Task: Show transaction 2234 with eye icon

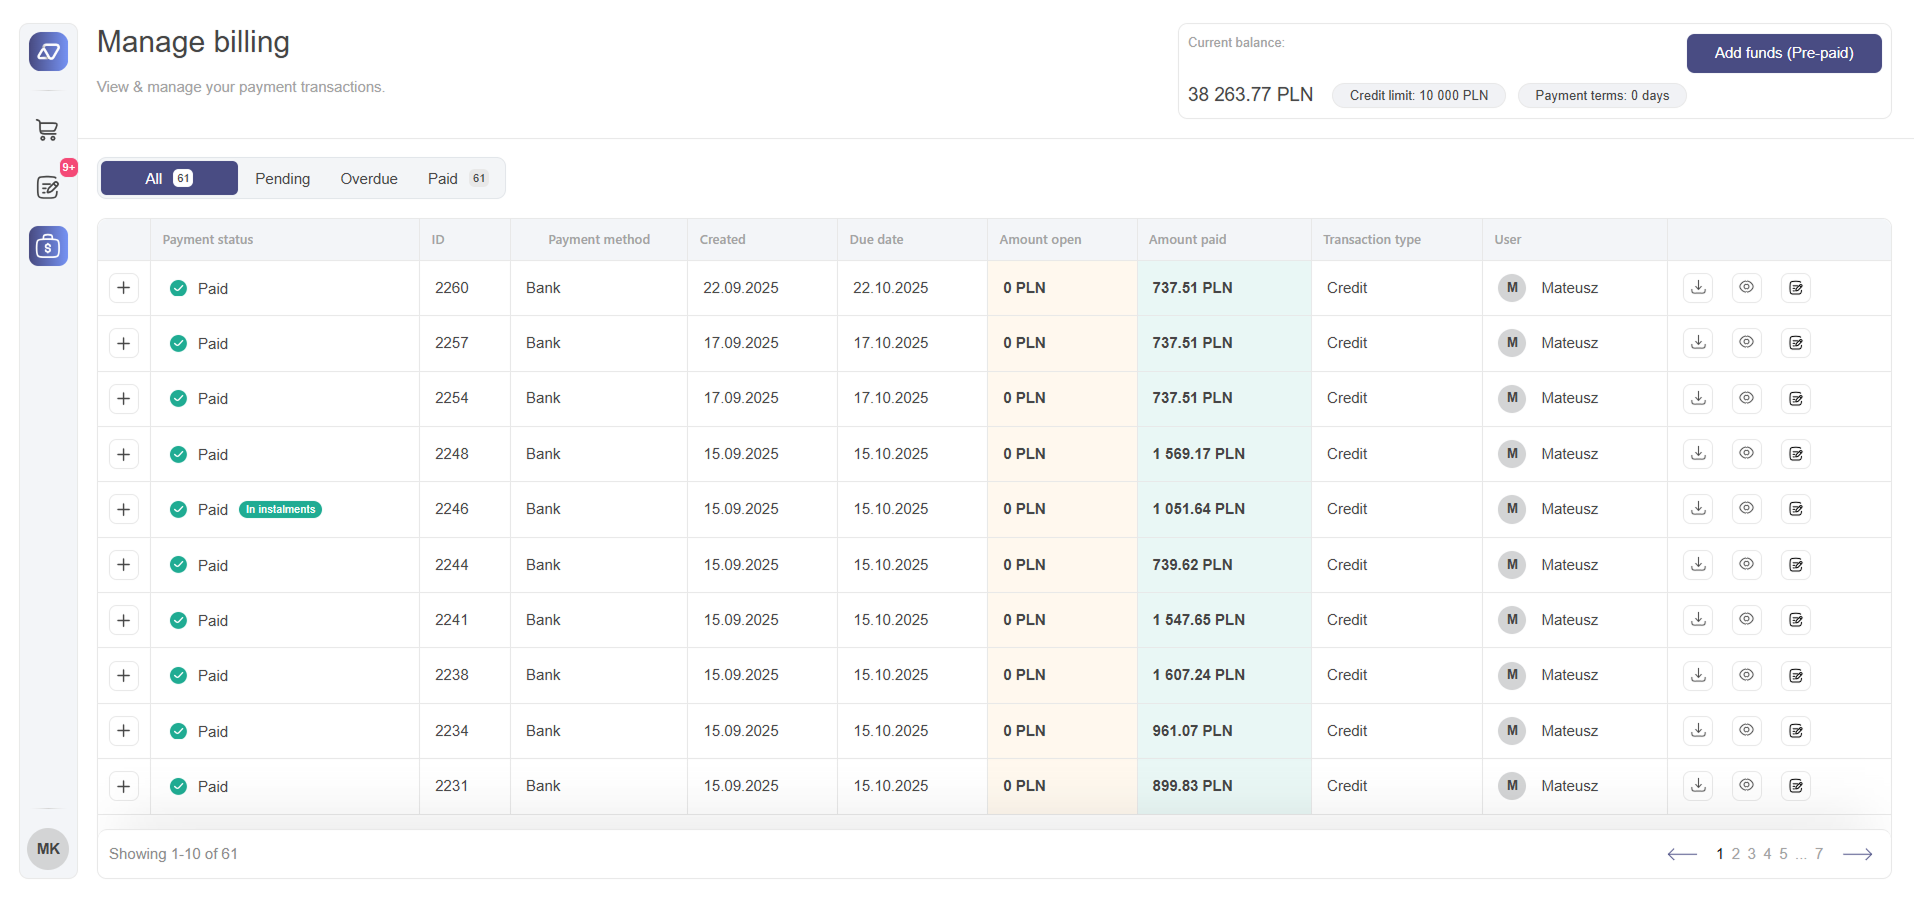Action: click(1746, 731)
